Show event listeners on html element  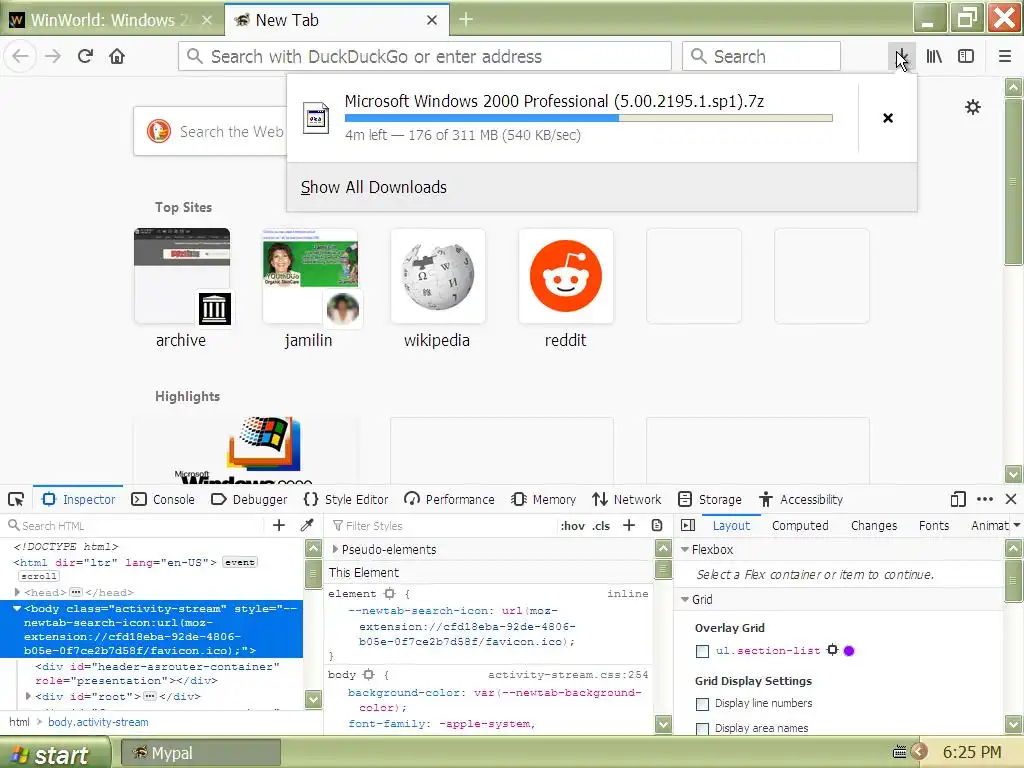[x=240, y=562]
